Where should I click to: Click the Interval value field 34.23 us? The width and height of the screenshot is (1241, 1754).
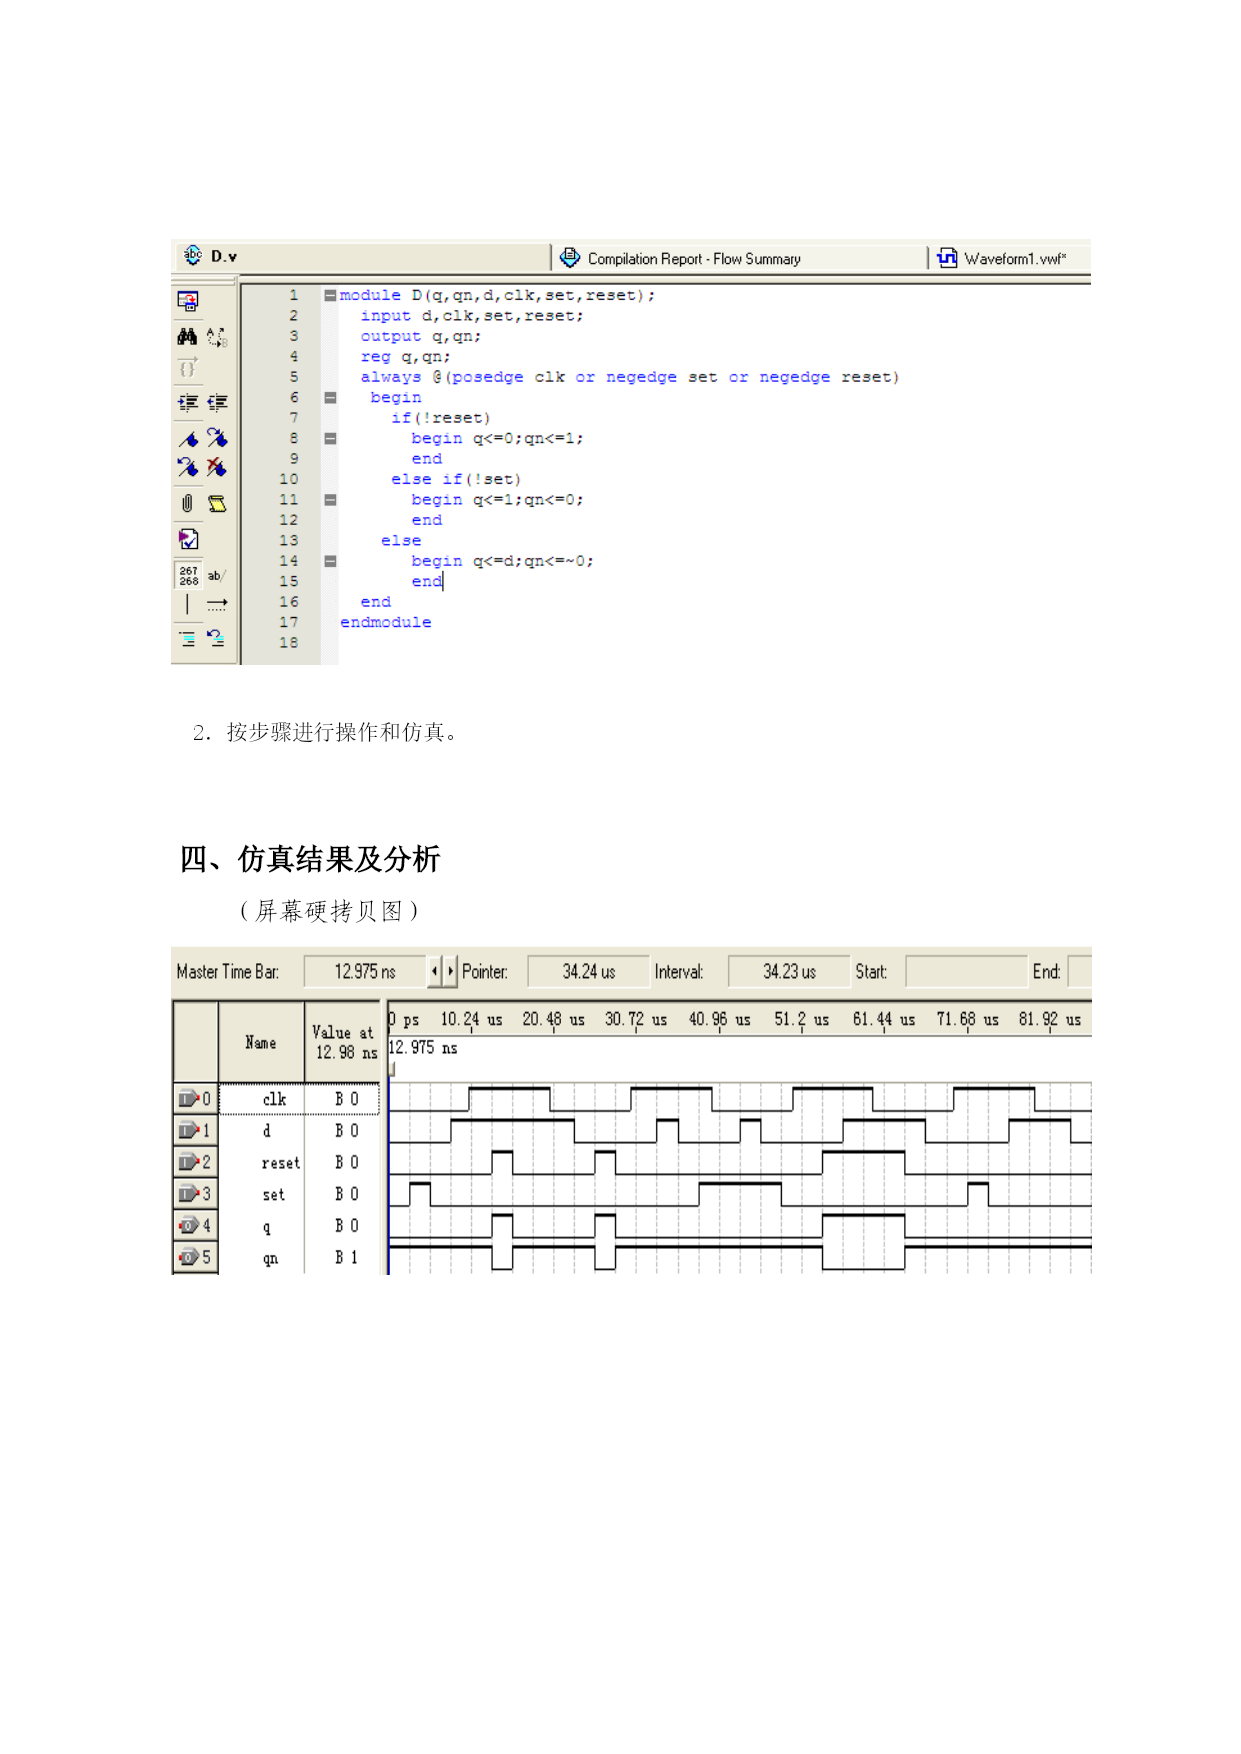789,972
